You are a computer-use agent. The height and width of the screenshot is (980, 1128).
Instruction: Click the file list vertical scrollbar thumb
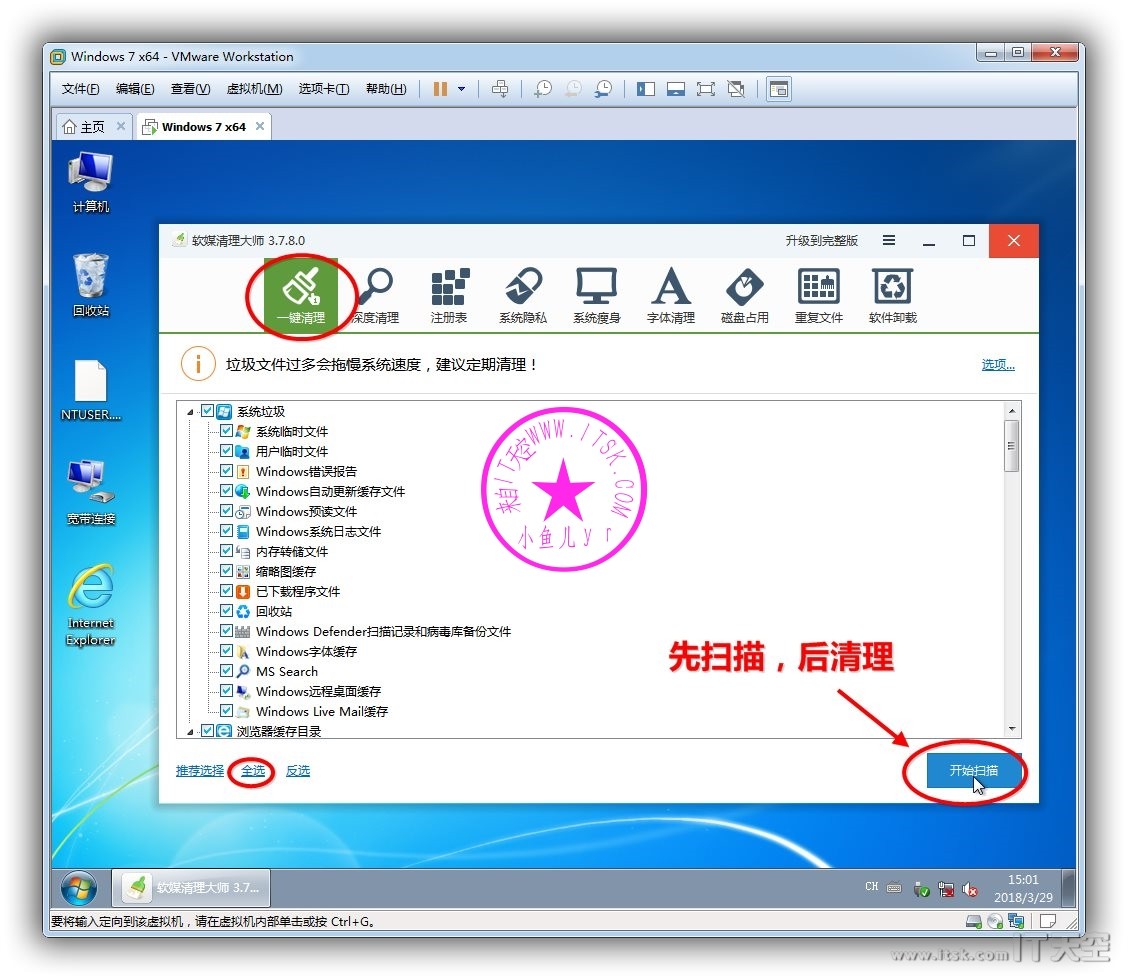(x=1012, y=447)
